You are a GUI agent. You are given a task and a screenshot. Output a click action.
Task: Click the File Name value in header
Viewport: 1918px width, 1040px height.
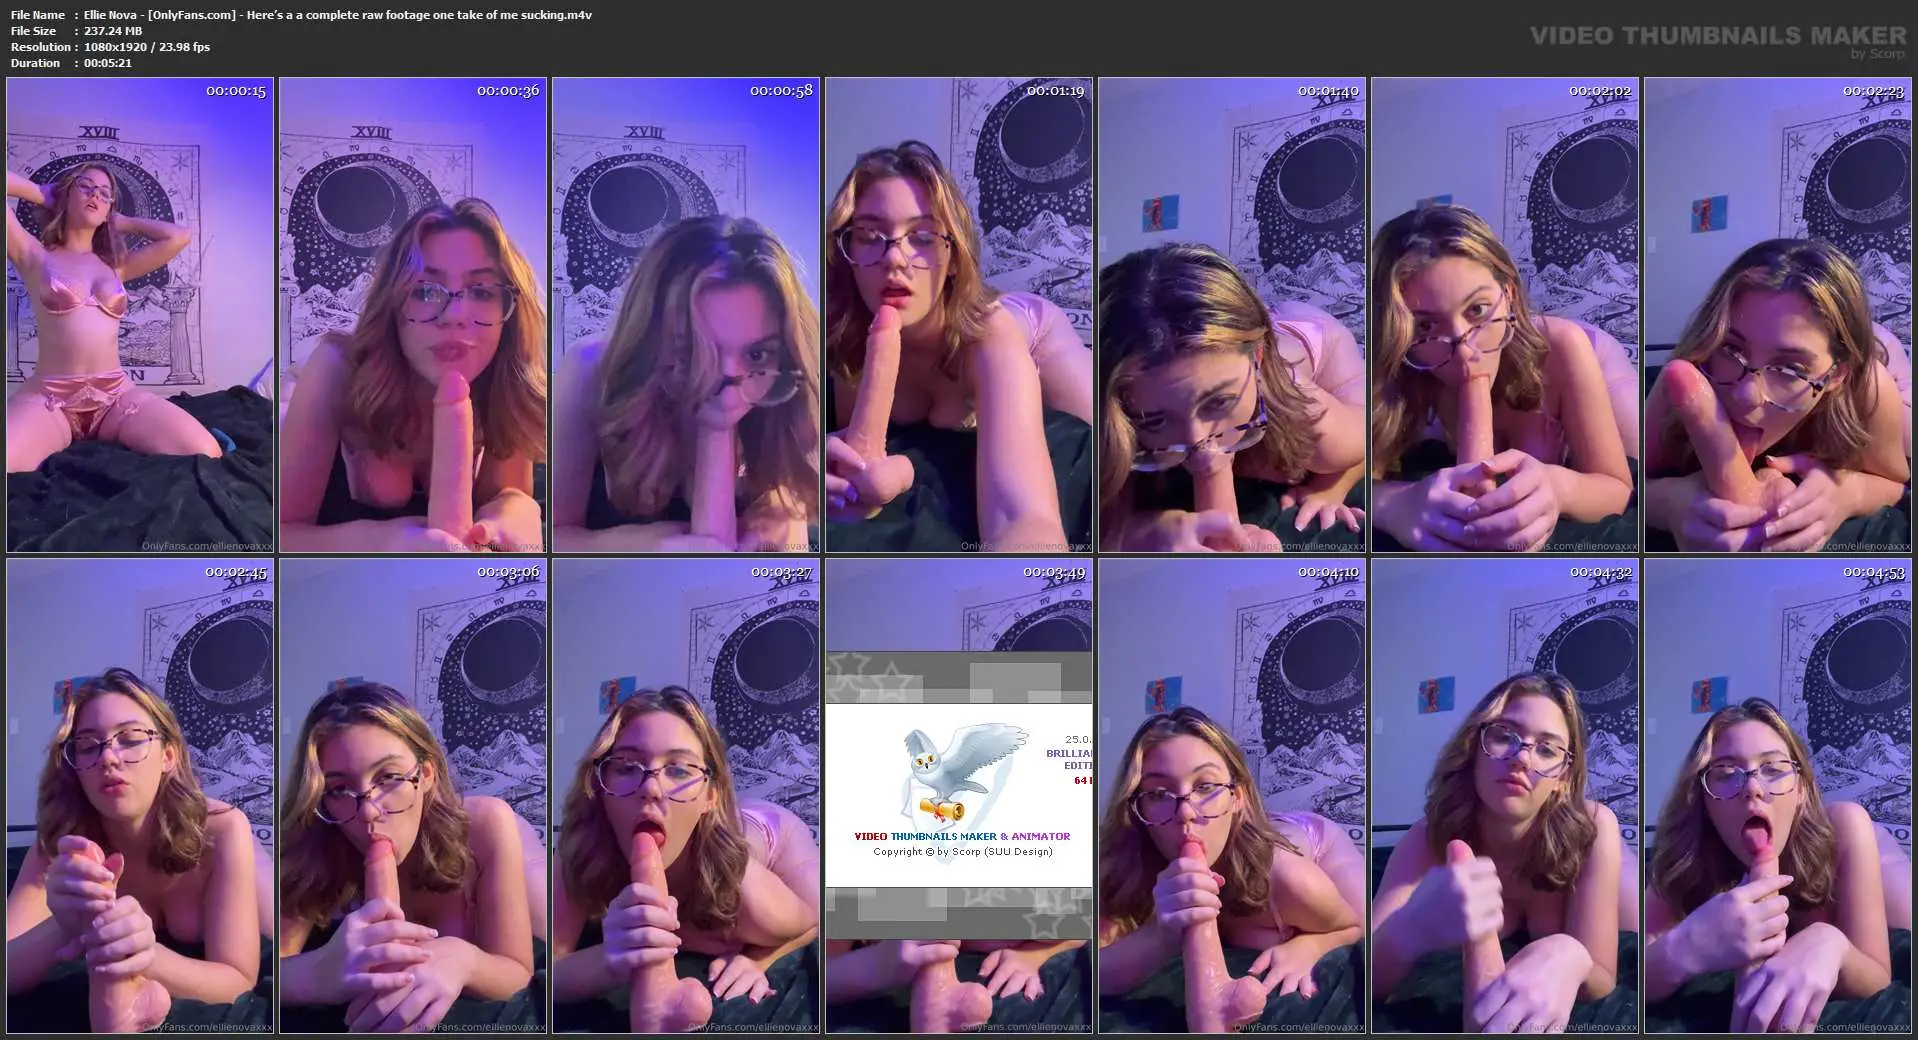coord(338,15)
